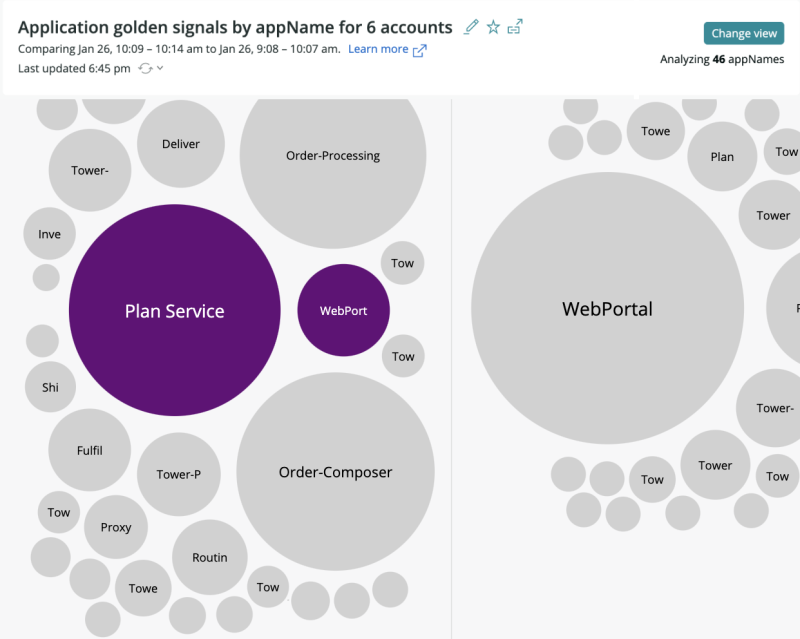This screenshot has height=639, width=800.
Task: Pick the Fulfil bubble
Action: [x=90, y=451]
